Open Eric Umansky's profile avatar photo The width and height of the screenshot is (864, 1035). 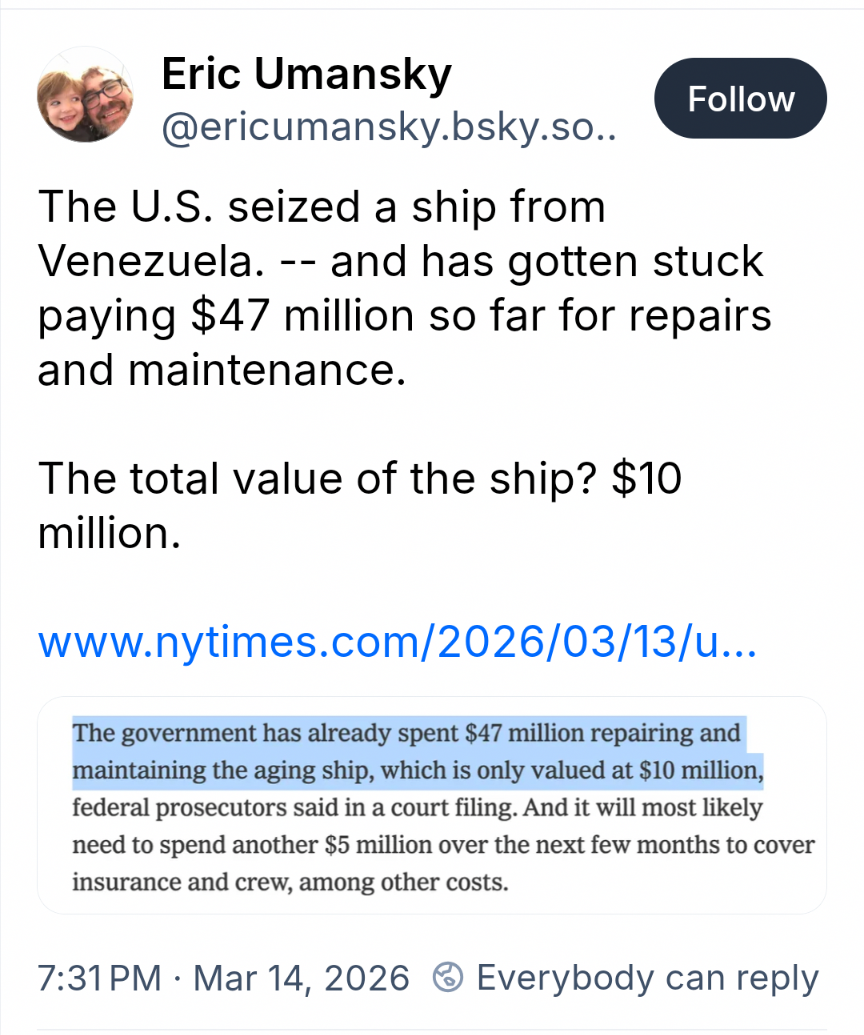[83, 95]
